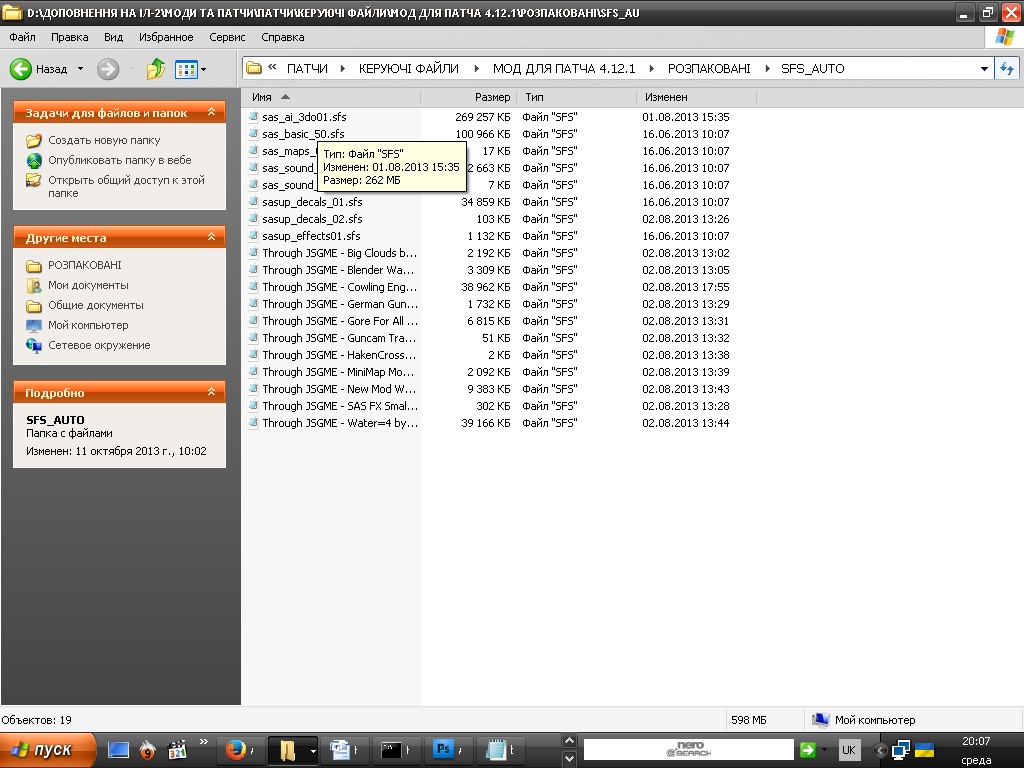Click Show Desktop quick launch icon

(118, 750)
